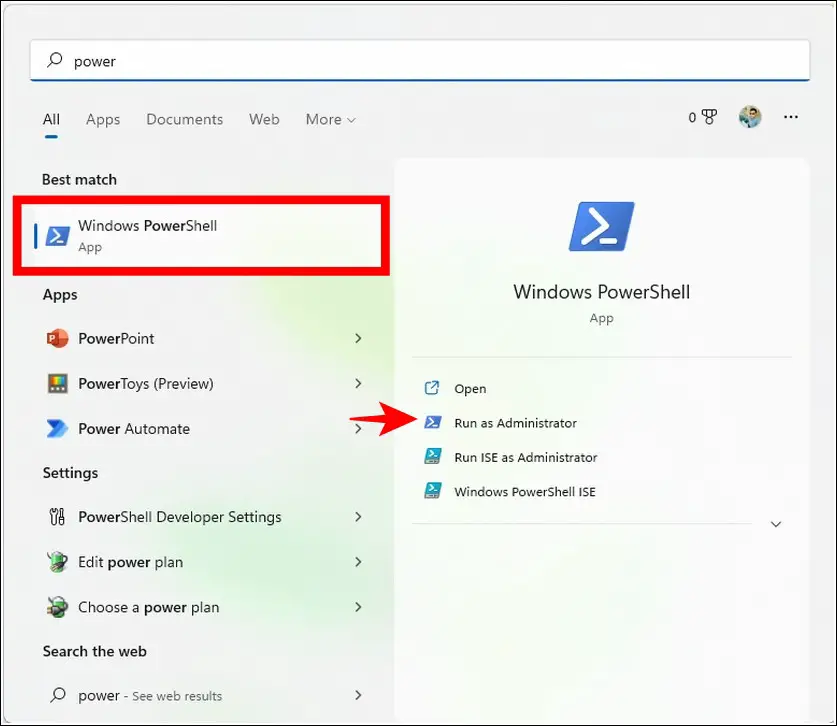
Task: Click the search text field containing 'power'
Action: tap(420, 60)
